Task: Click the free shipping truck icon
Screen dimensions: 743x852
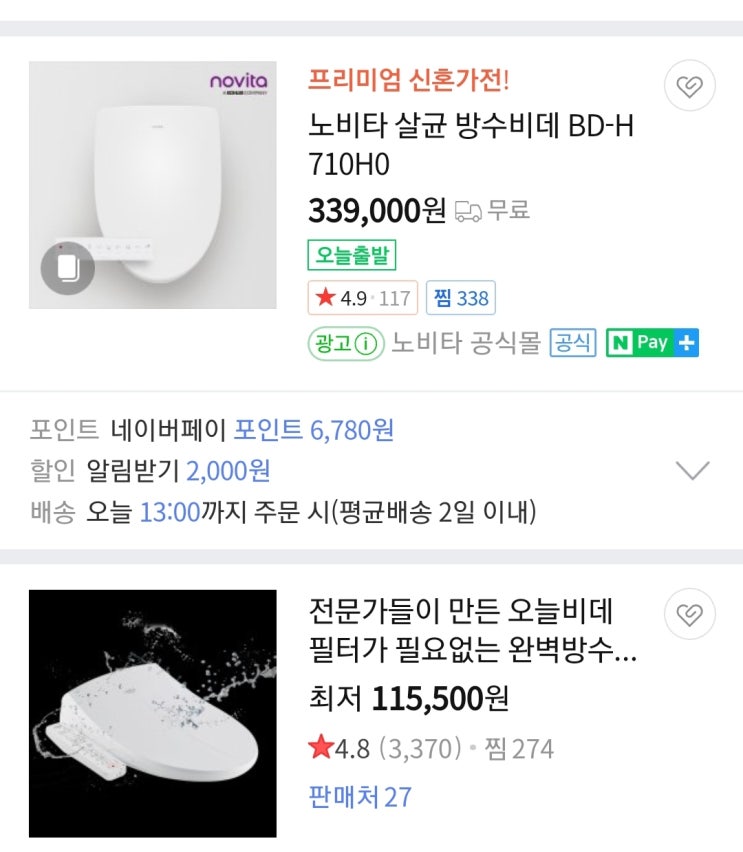Action: [467, 211]
